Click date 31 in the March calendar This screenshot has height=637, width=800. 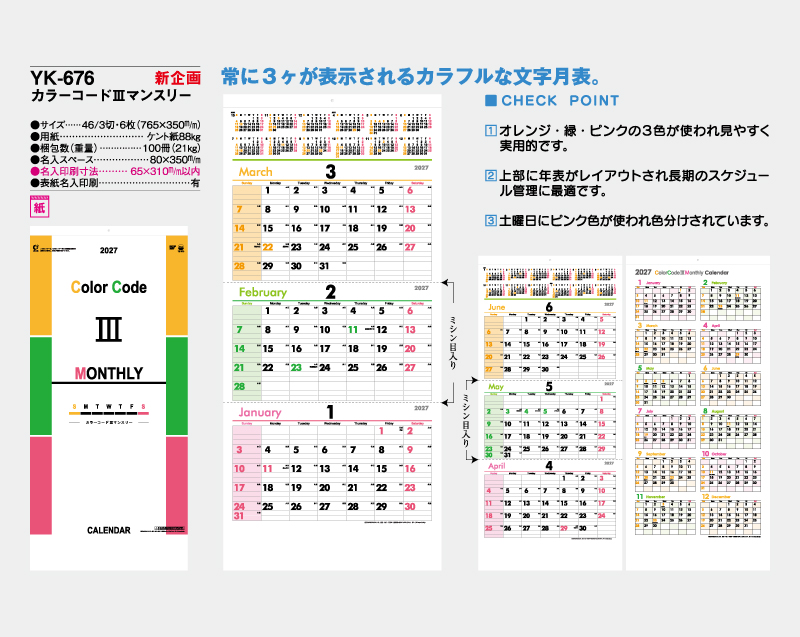pos(324,266)
